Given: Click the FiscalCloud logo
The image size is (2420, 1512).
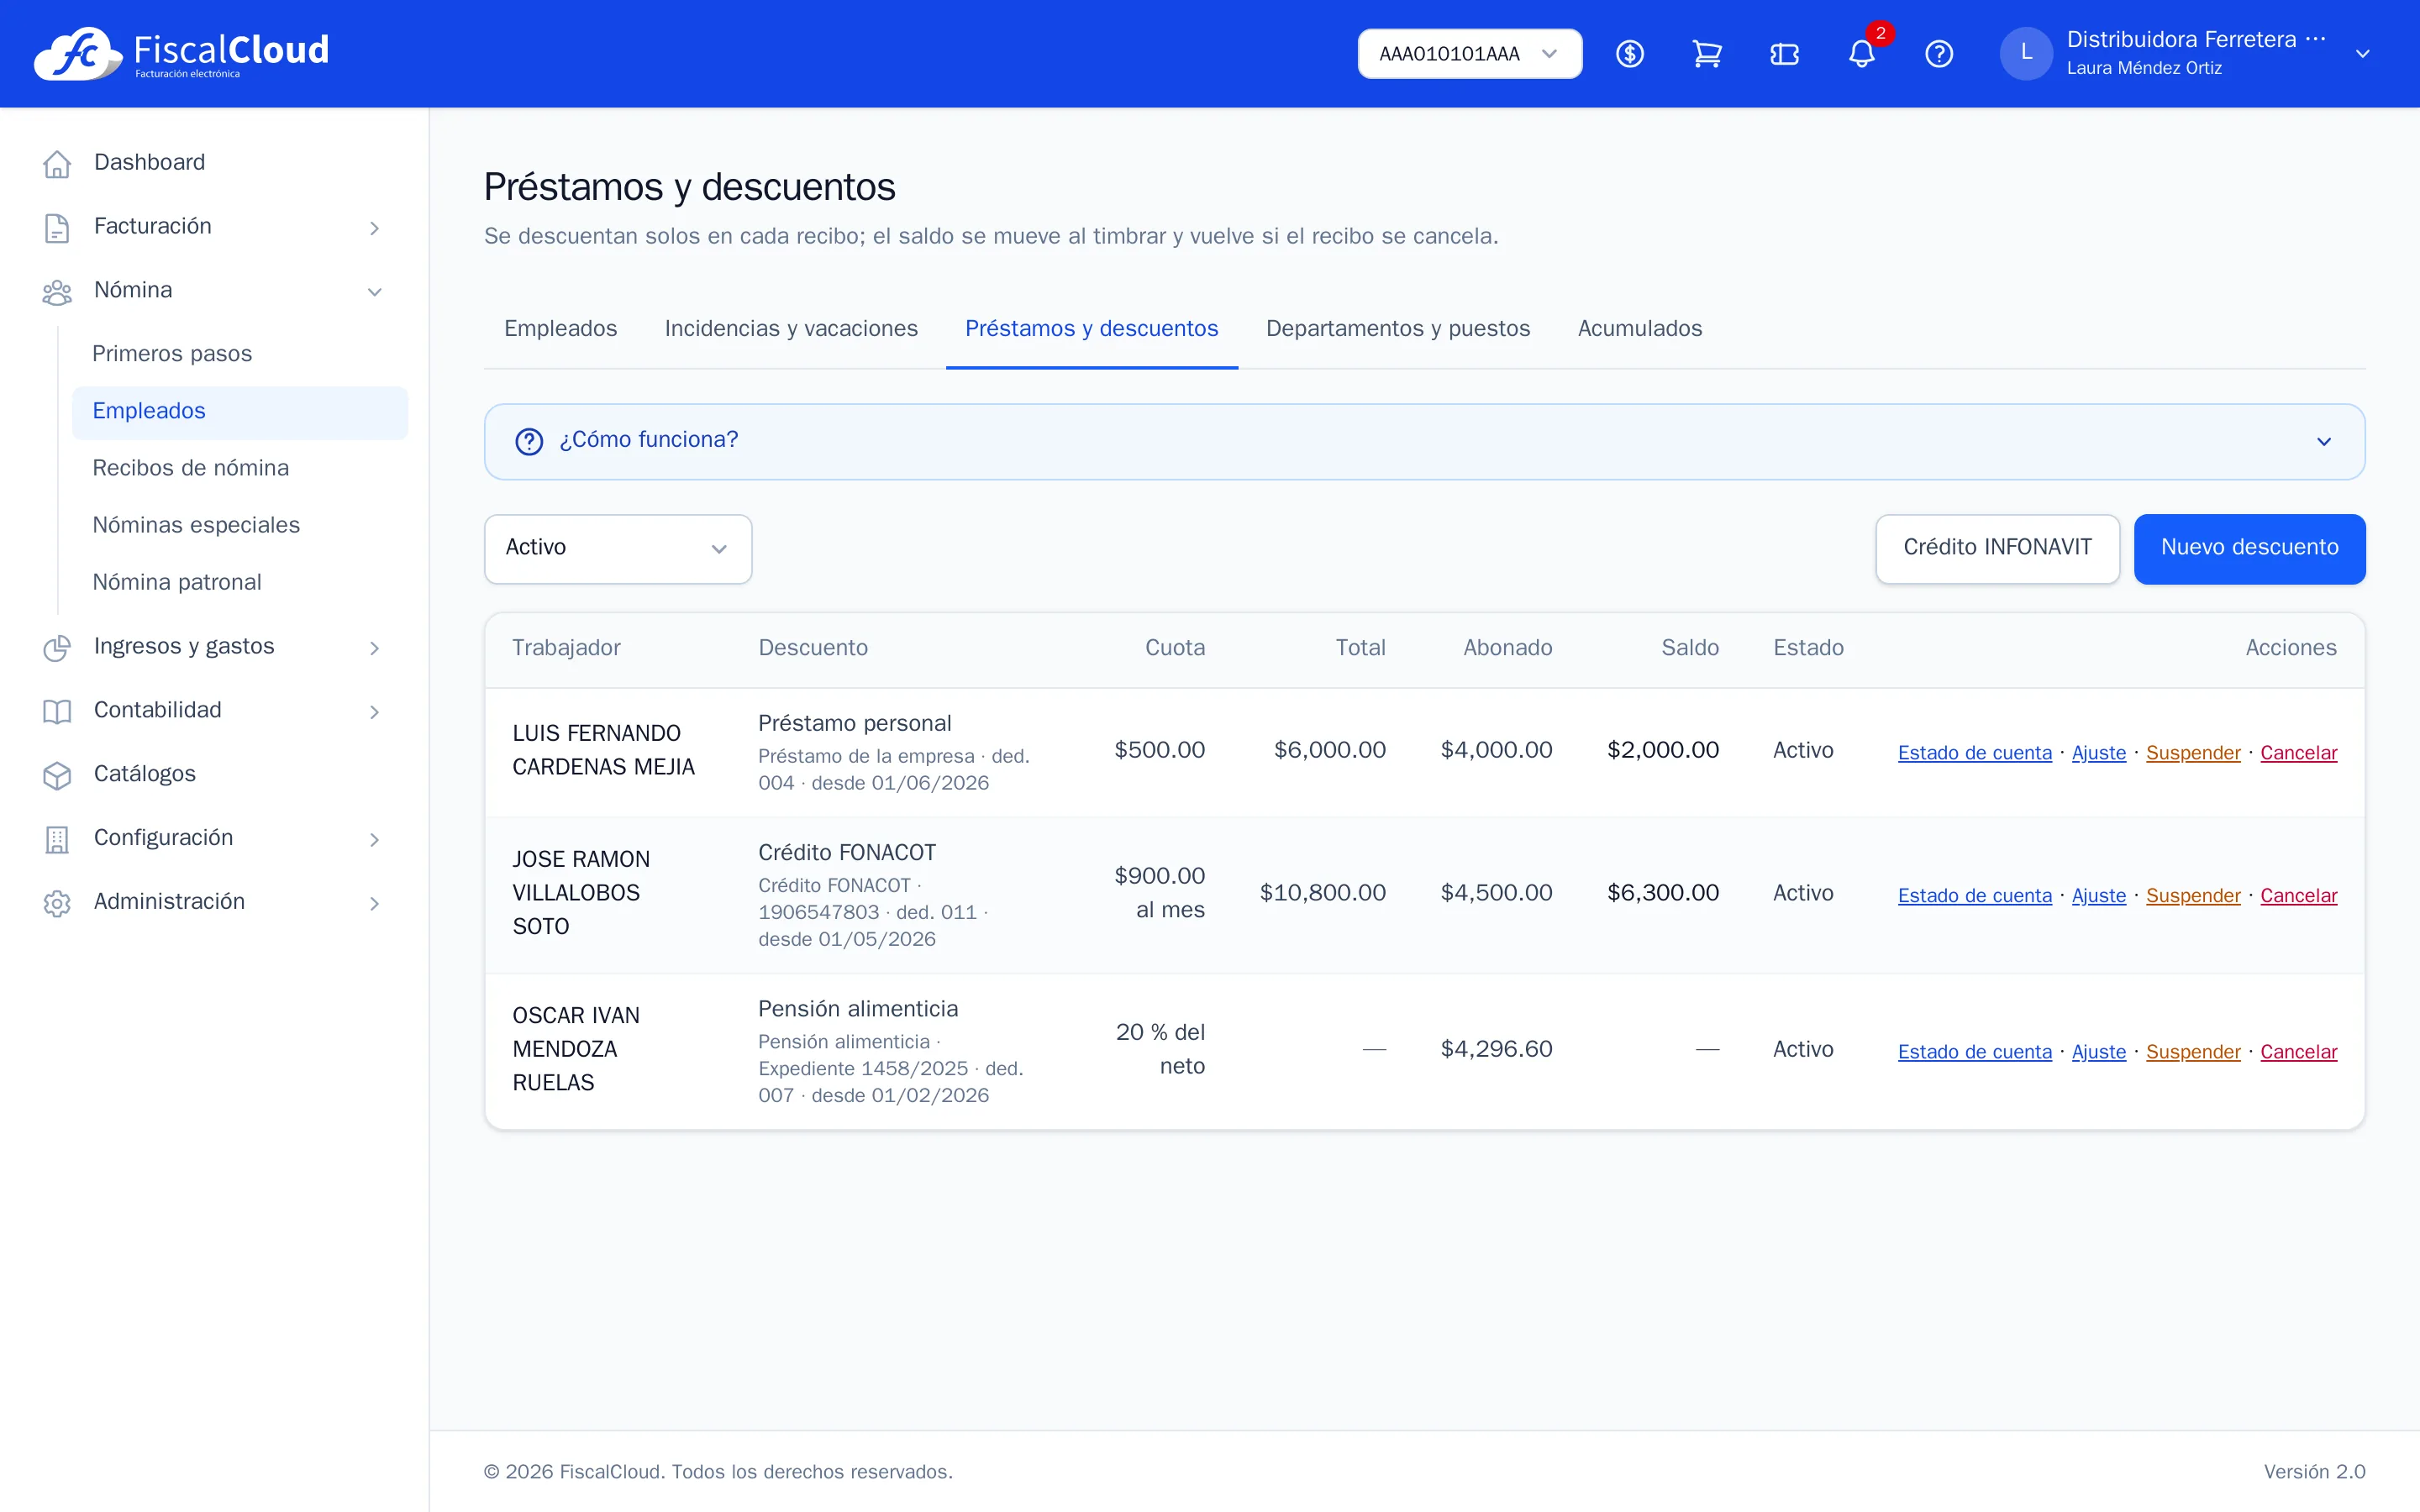Looking at the screenshot, I should tap(181, 53).
